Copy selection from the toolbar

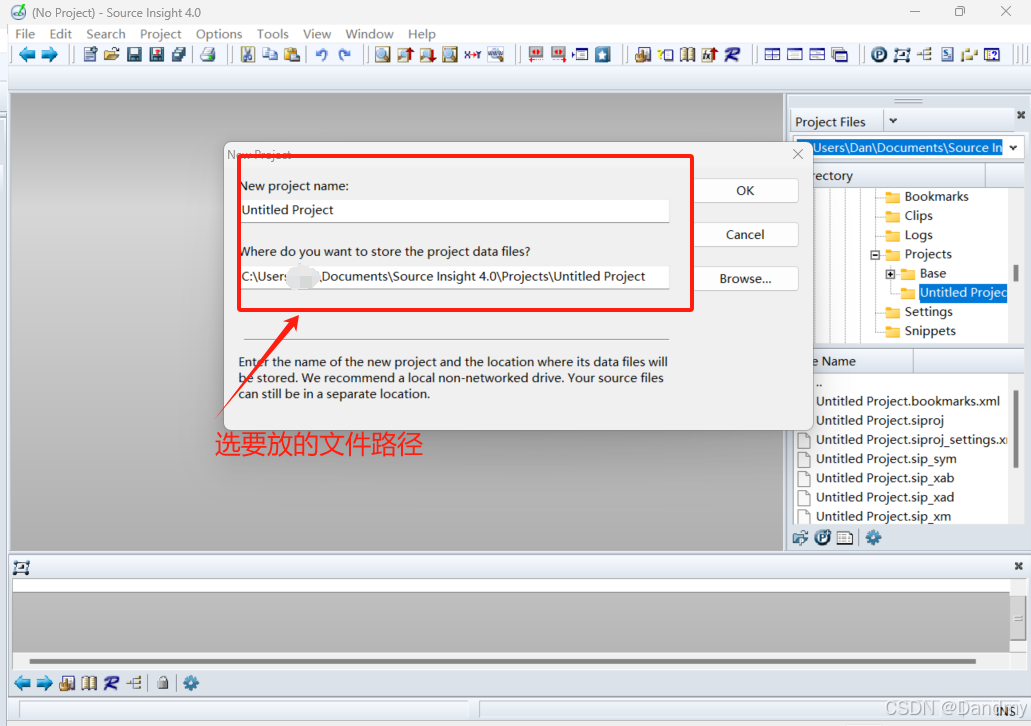point(270,55)
